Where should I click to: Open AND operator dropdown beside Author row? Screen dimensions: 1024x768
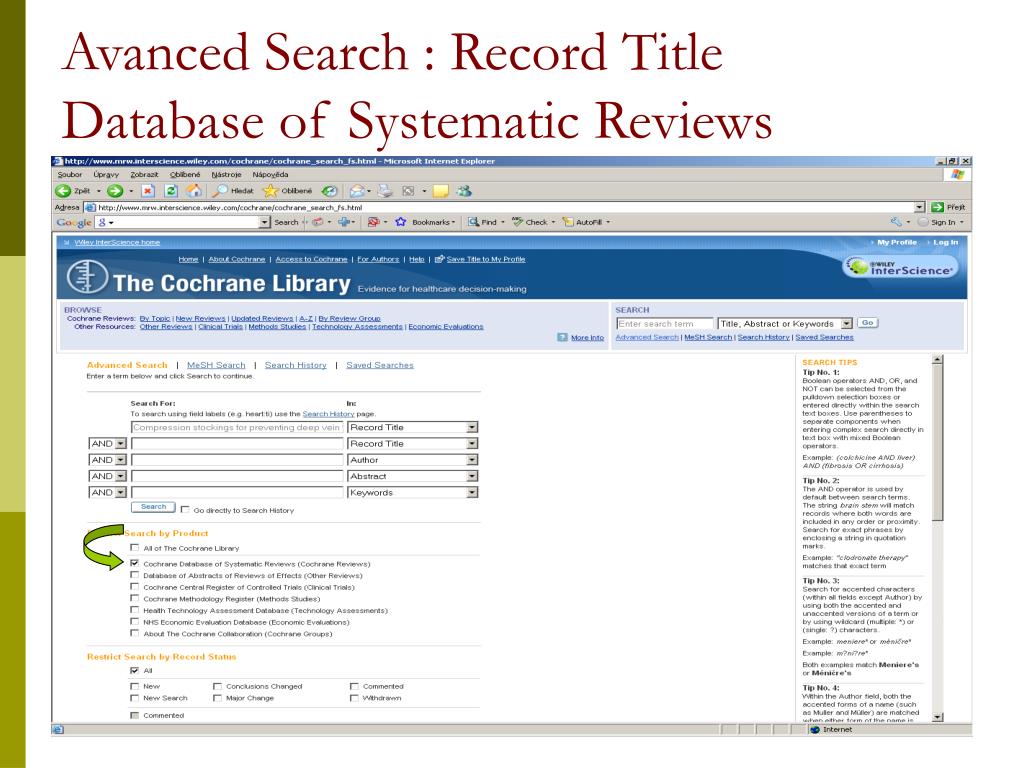point(120,460)
